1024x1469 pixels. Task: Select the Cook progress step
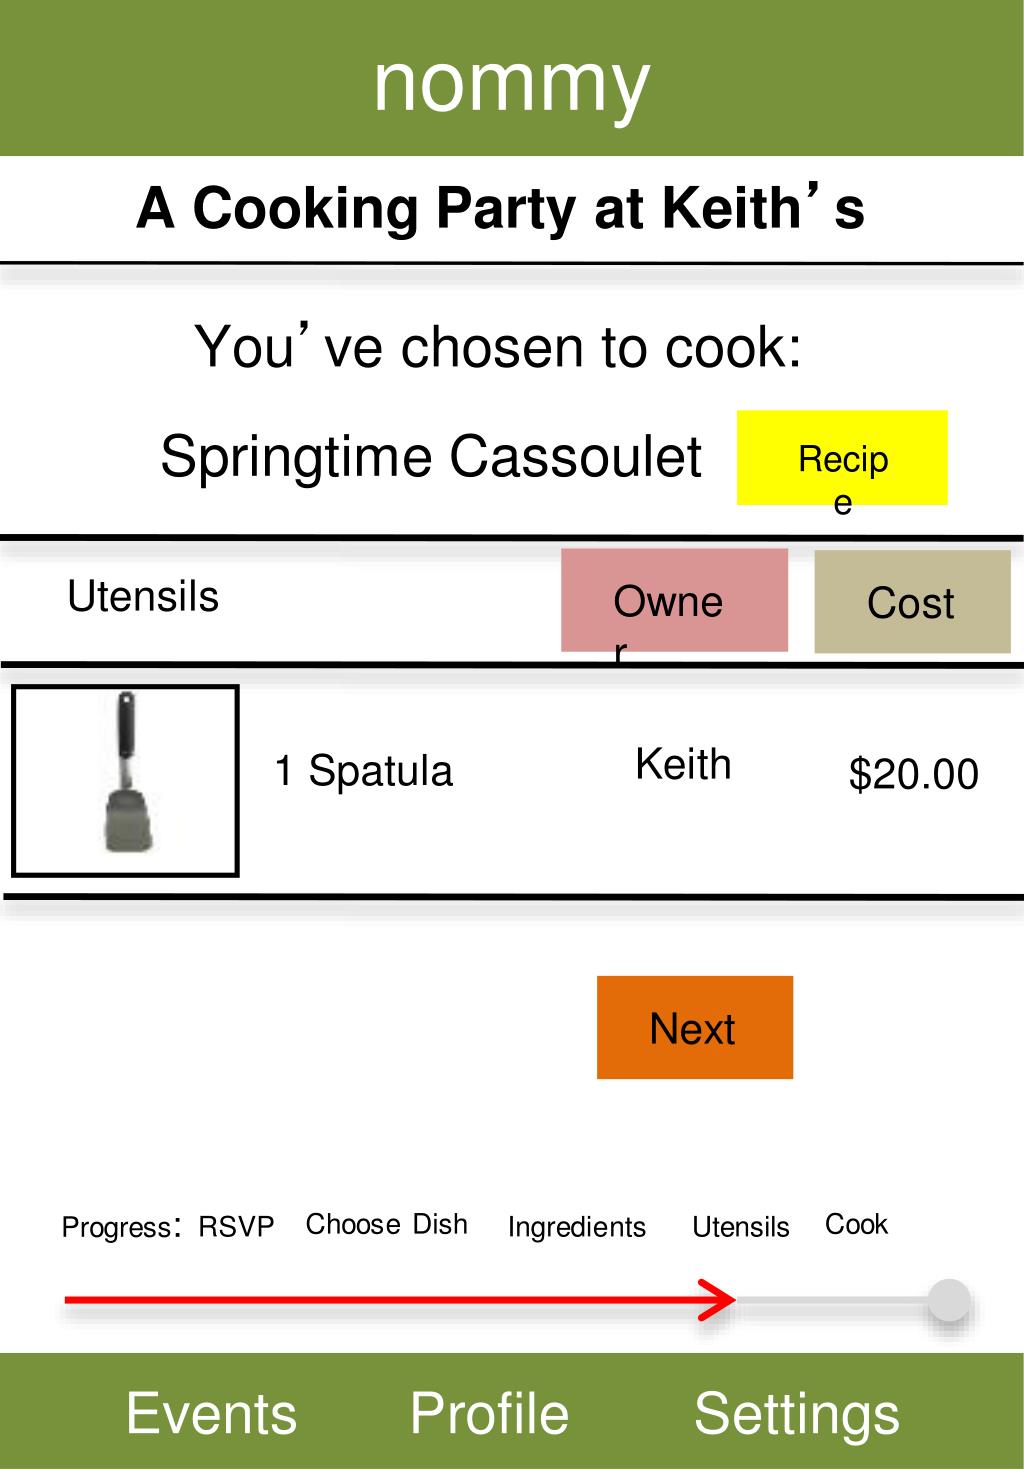coord(856,1224)
